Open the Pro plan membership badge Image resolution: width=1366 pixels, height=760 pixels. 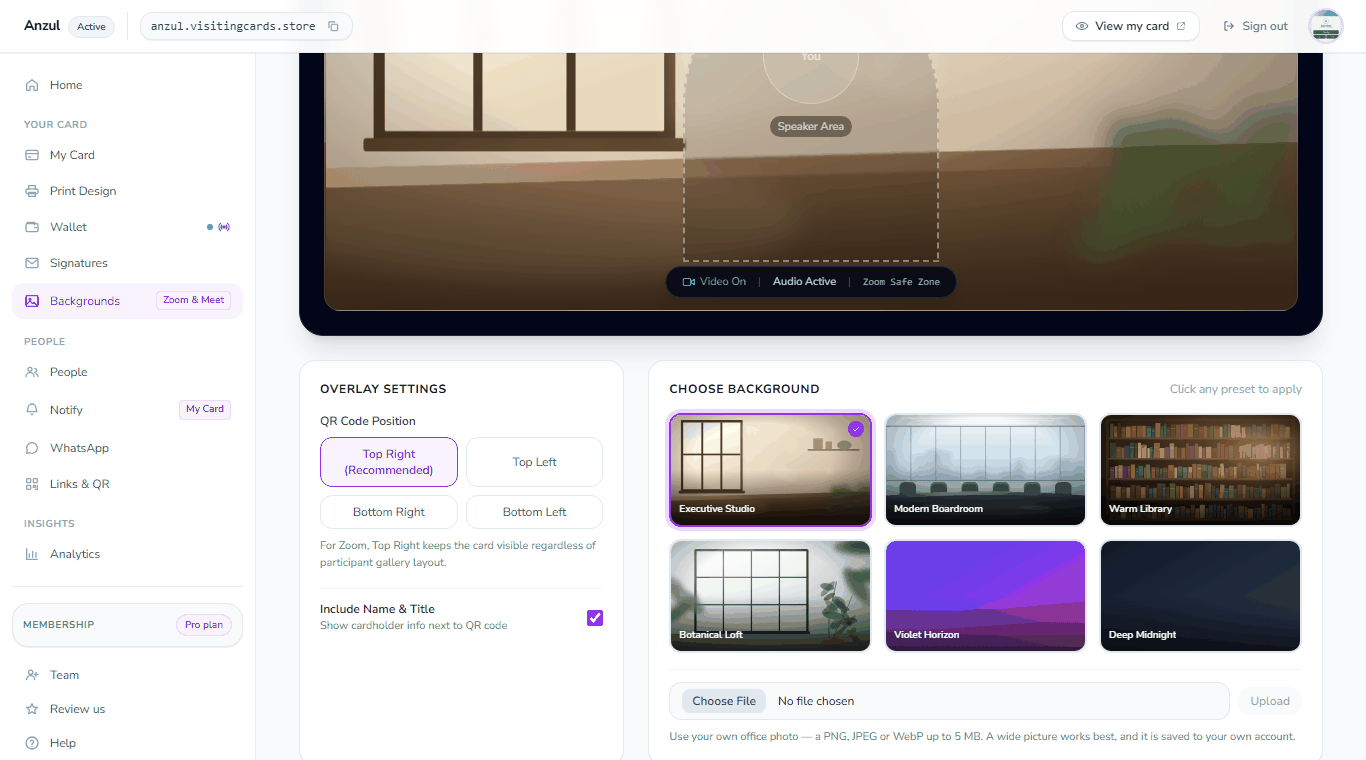[x=204, y=625]
